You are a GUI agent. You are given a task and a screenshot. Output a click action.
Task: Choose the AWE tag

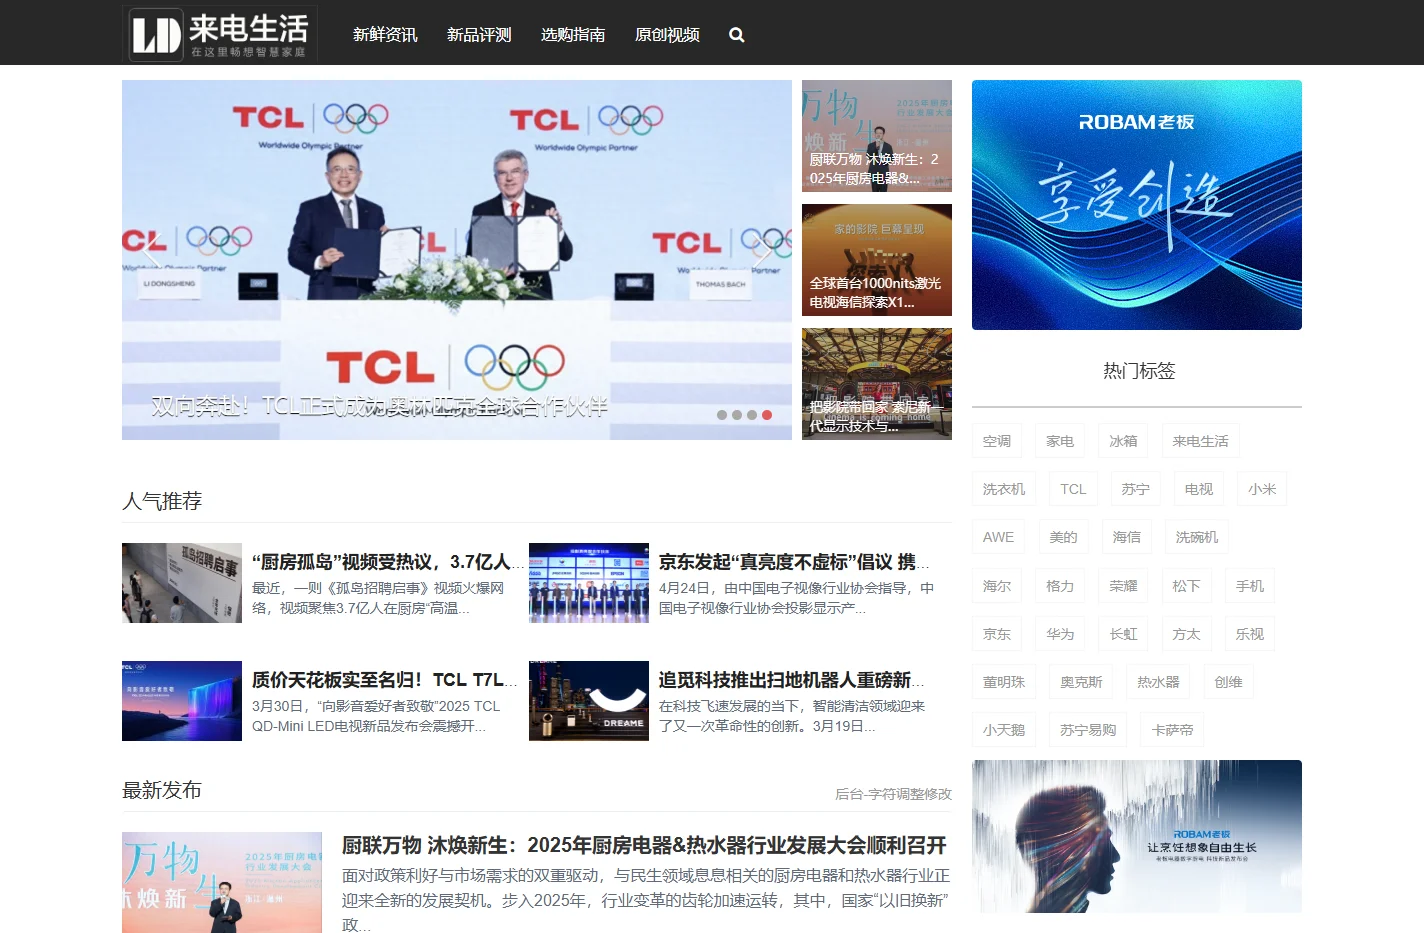[x=998, y=537]
